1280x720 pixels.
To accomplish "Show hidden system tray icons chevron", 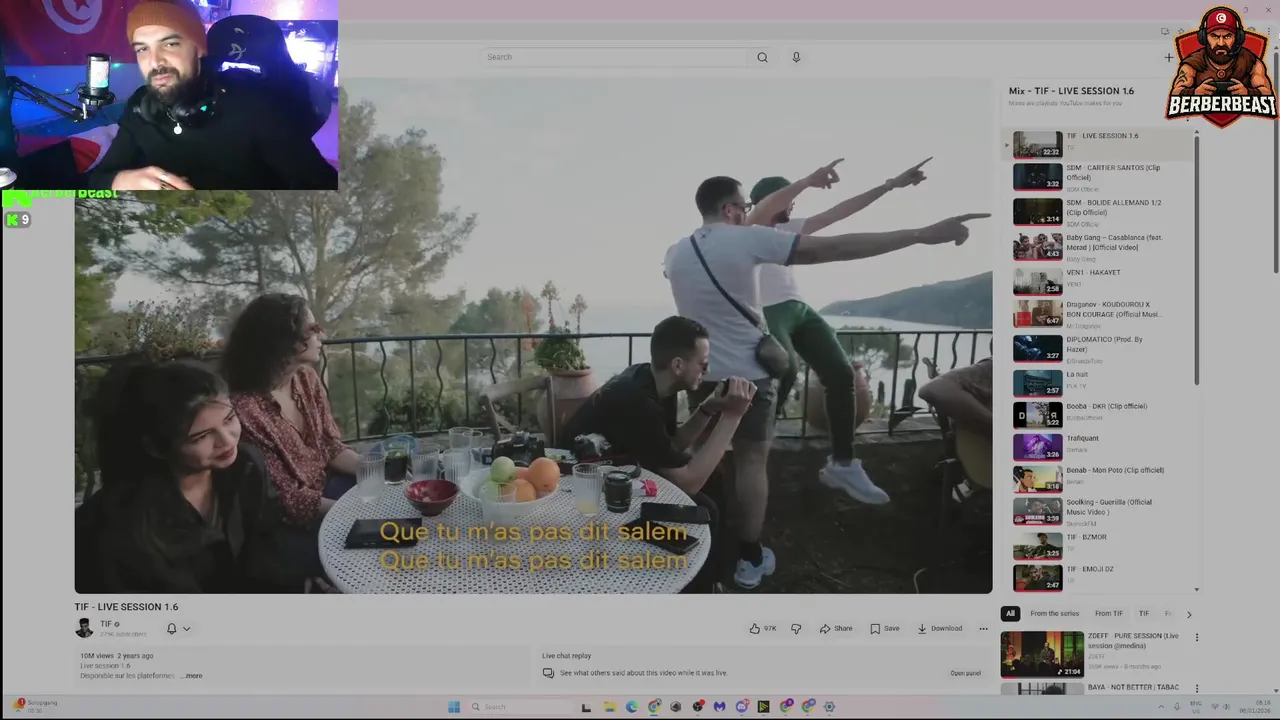I will [x=1161, y=706].
